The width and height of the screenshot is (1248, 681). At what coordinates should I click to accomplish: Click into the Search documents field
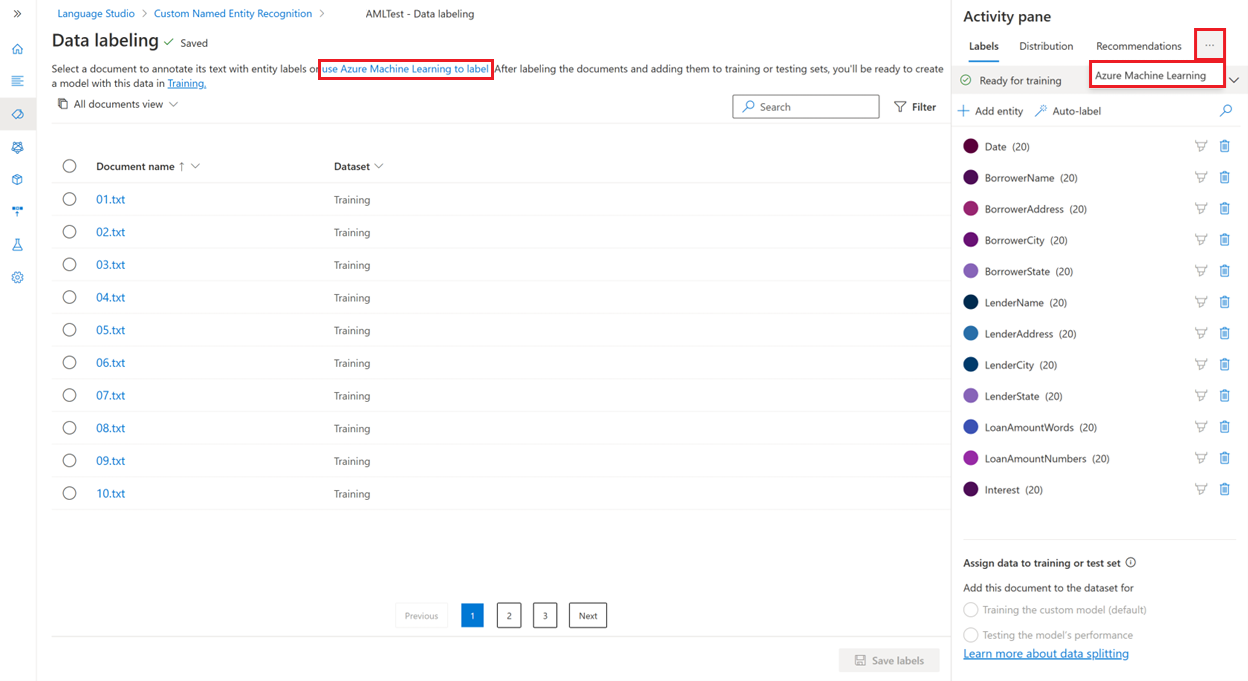(806, 107)
